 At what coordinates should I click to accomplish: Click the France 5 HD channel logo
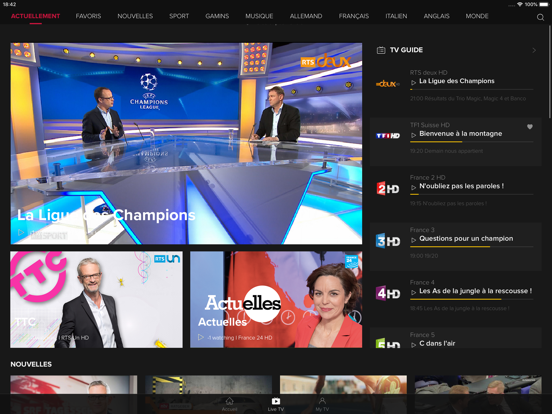click(388, 343)
